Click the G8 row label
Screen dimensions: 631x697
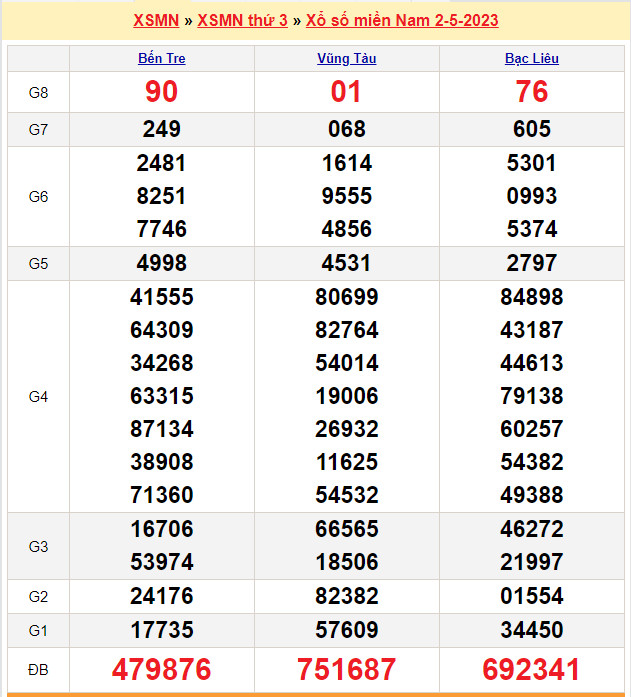pyautogui.click(x=38, y=92)
